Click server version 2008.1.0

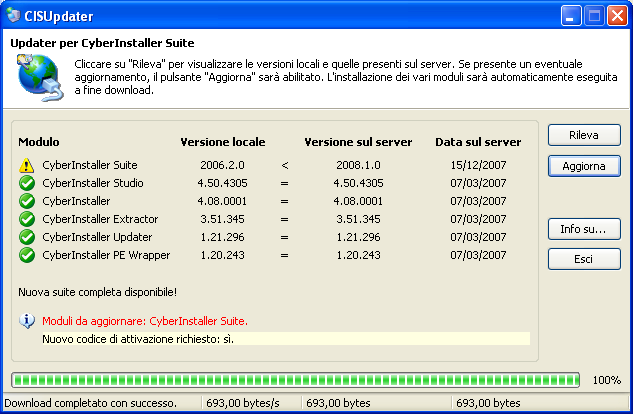[358, 165]
